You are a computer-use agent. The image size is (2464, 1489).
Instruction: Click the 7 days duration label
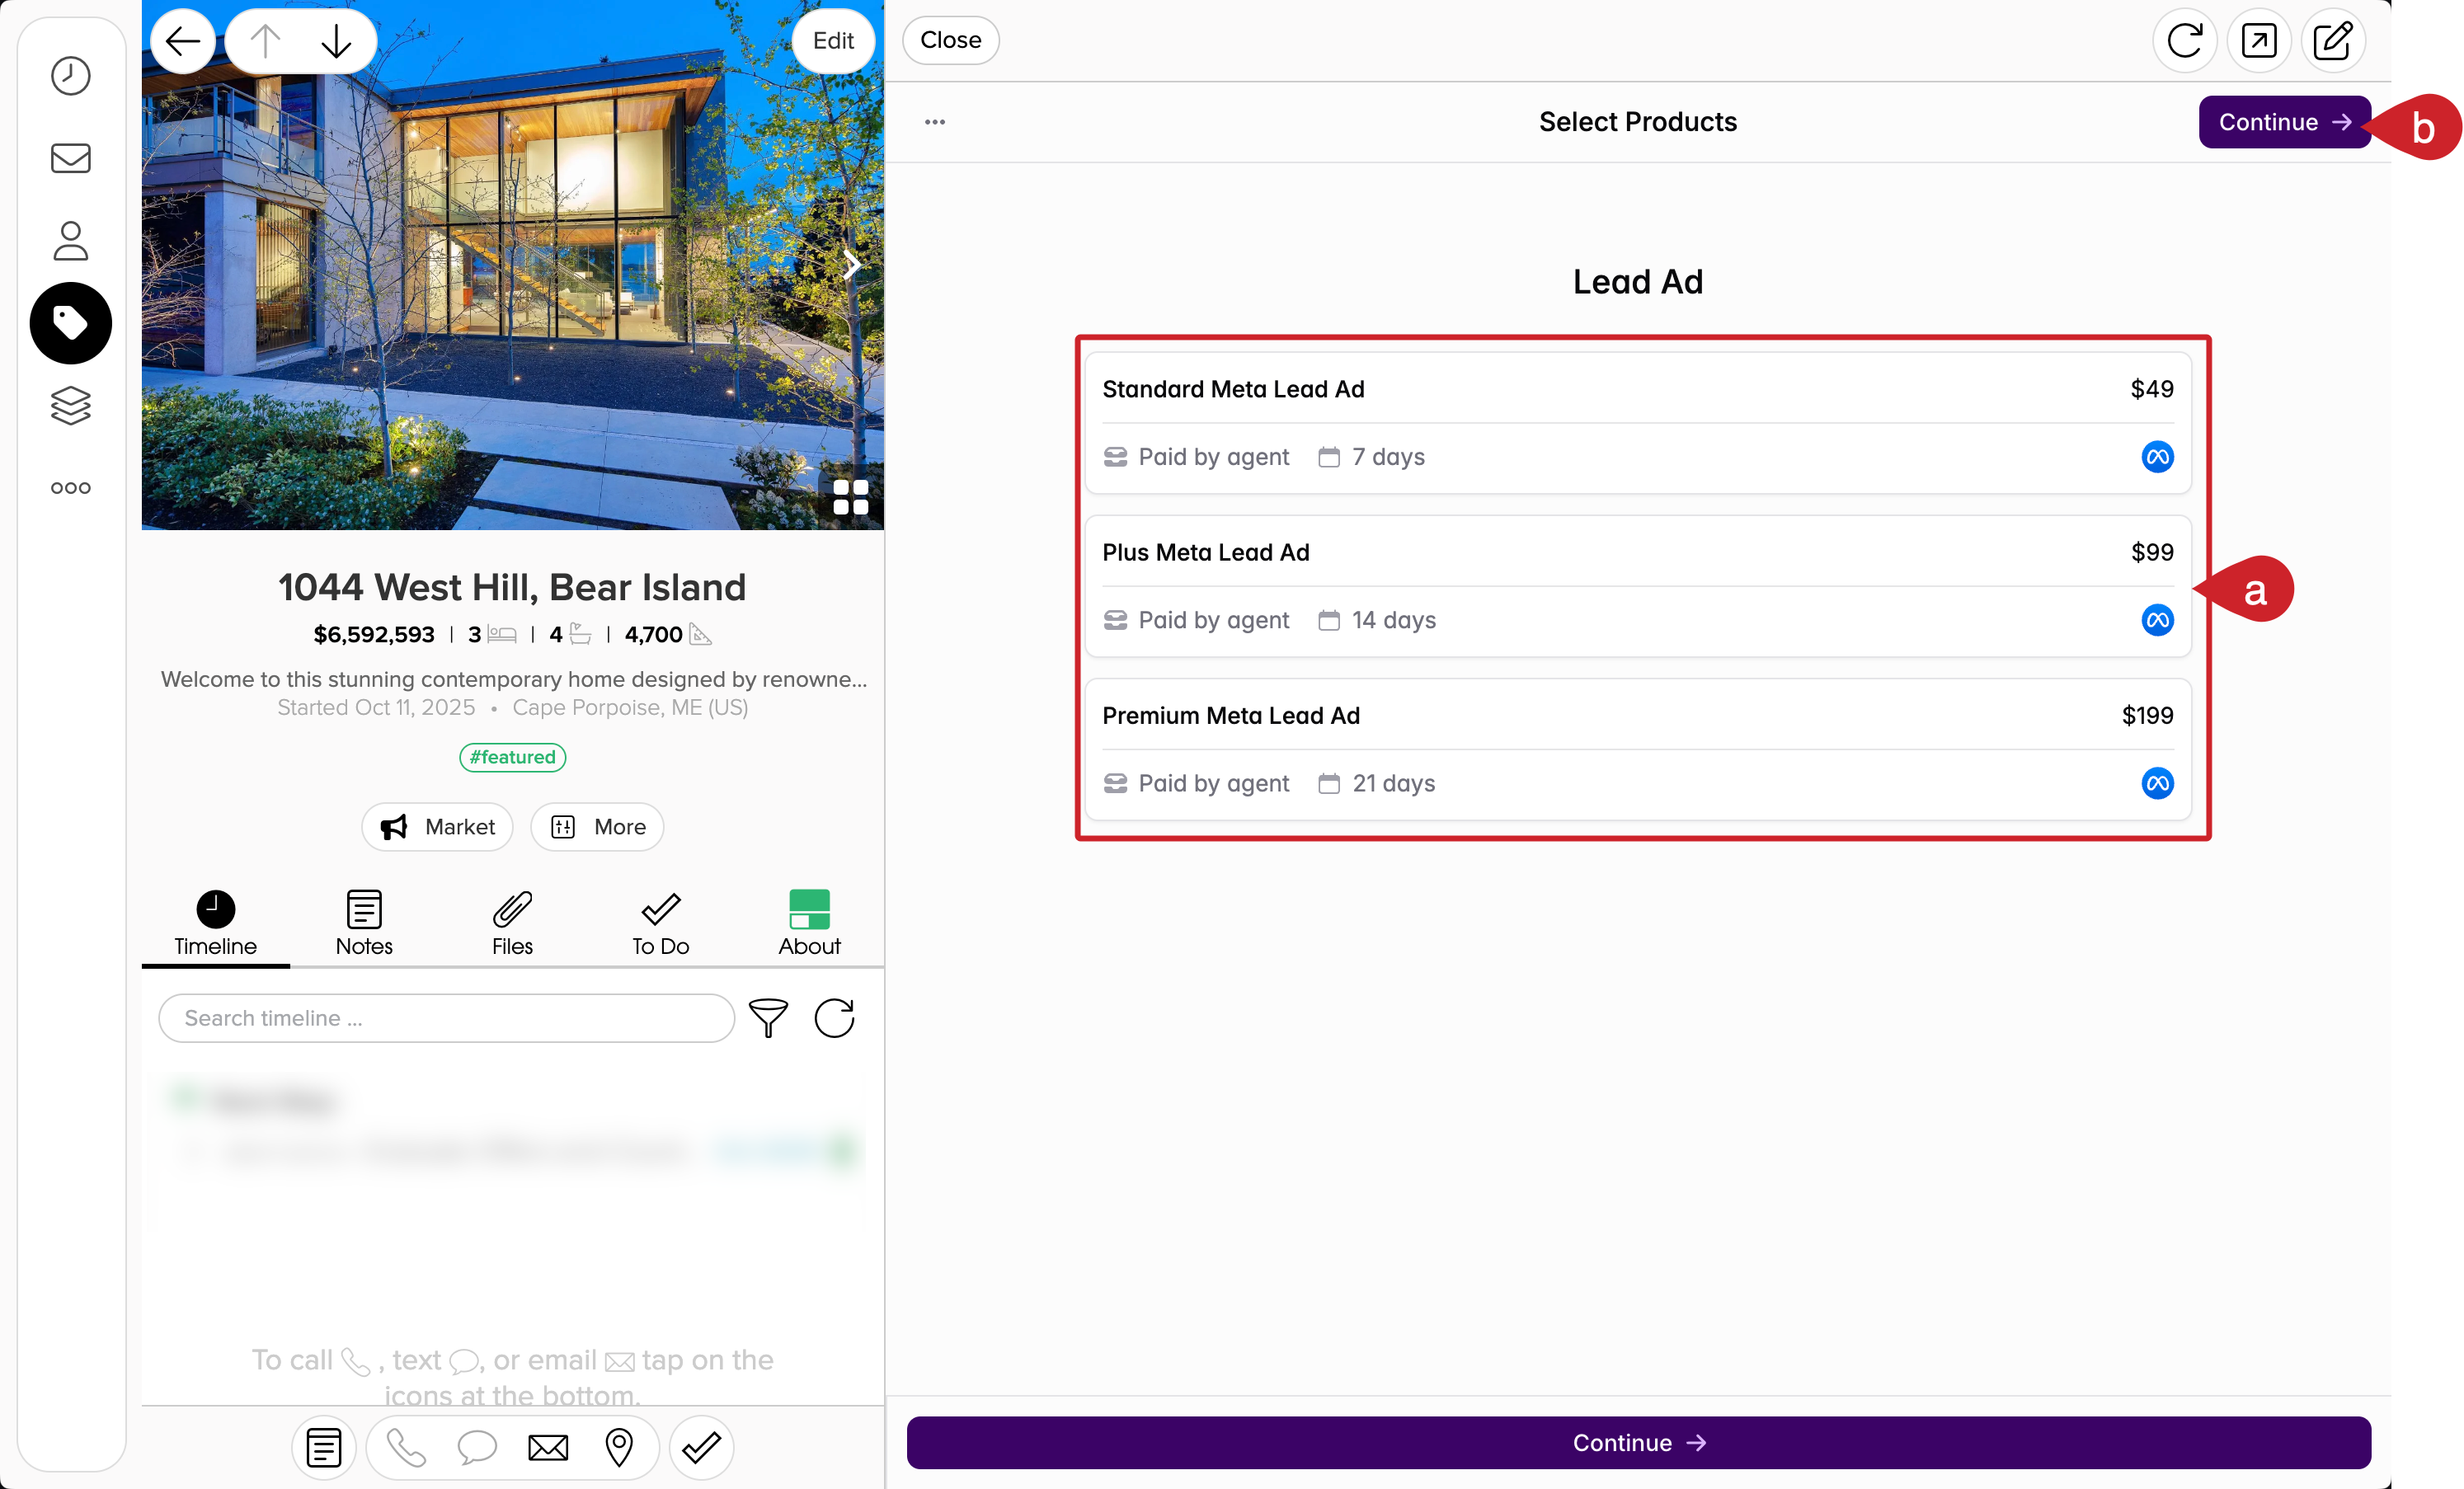click(x=1388, y=457)
